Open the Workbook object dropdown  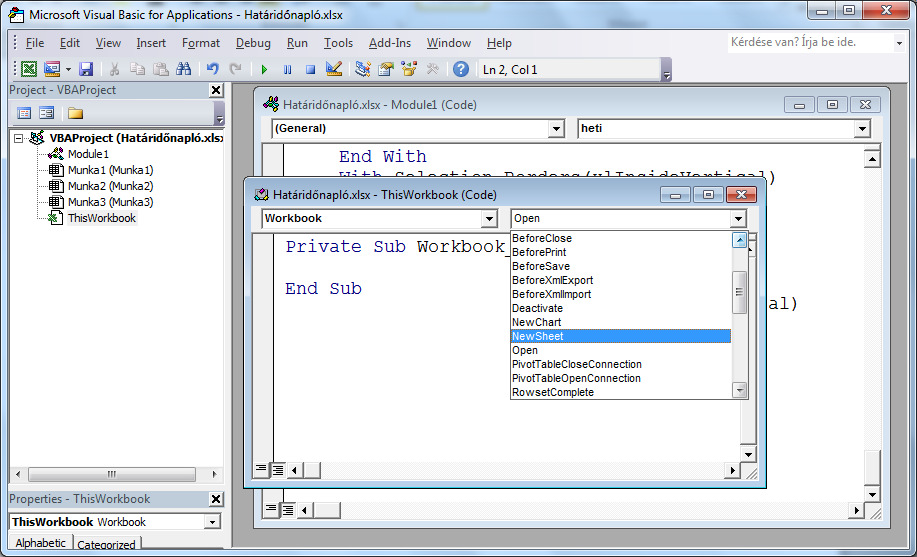[489, 219]
